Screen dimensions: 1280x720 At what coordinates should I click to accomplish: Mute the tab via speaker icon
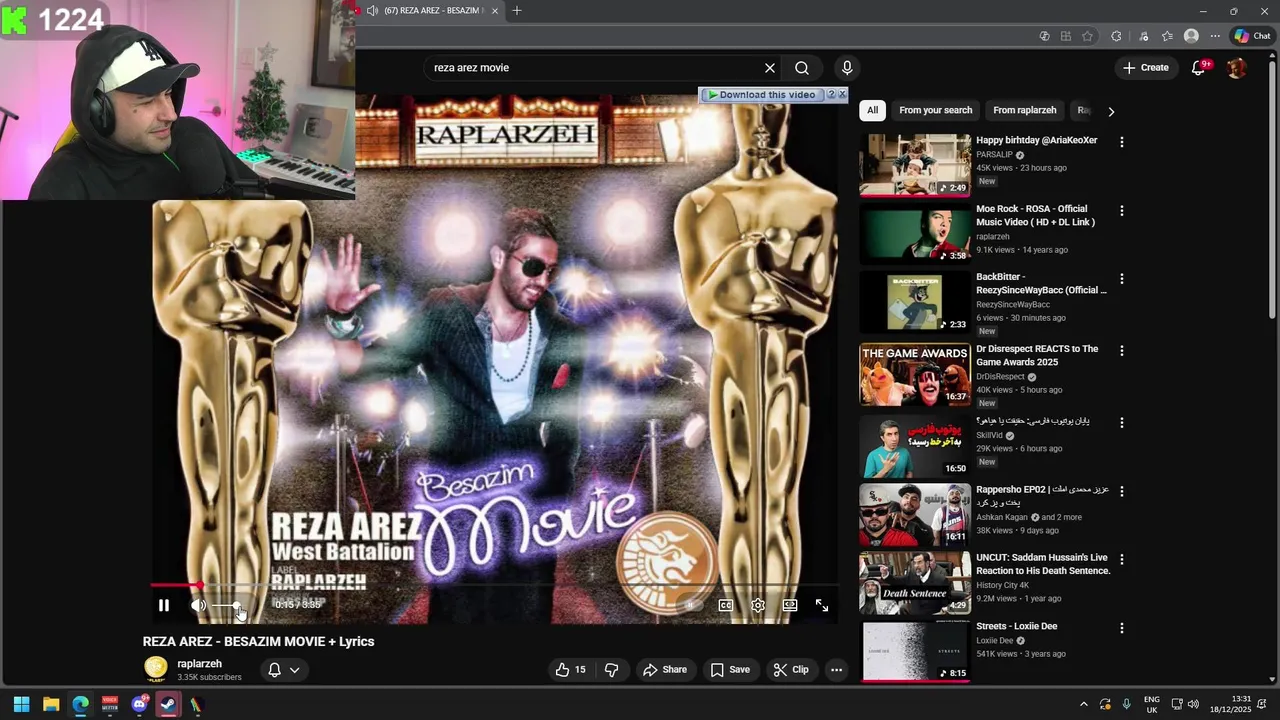(x=372, y=11)
